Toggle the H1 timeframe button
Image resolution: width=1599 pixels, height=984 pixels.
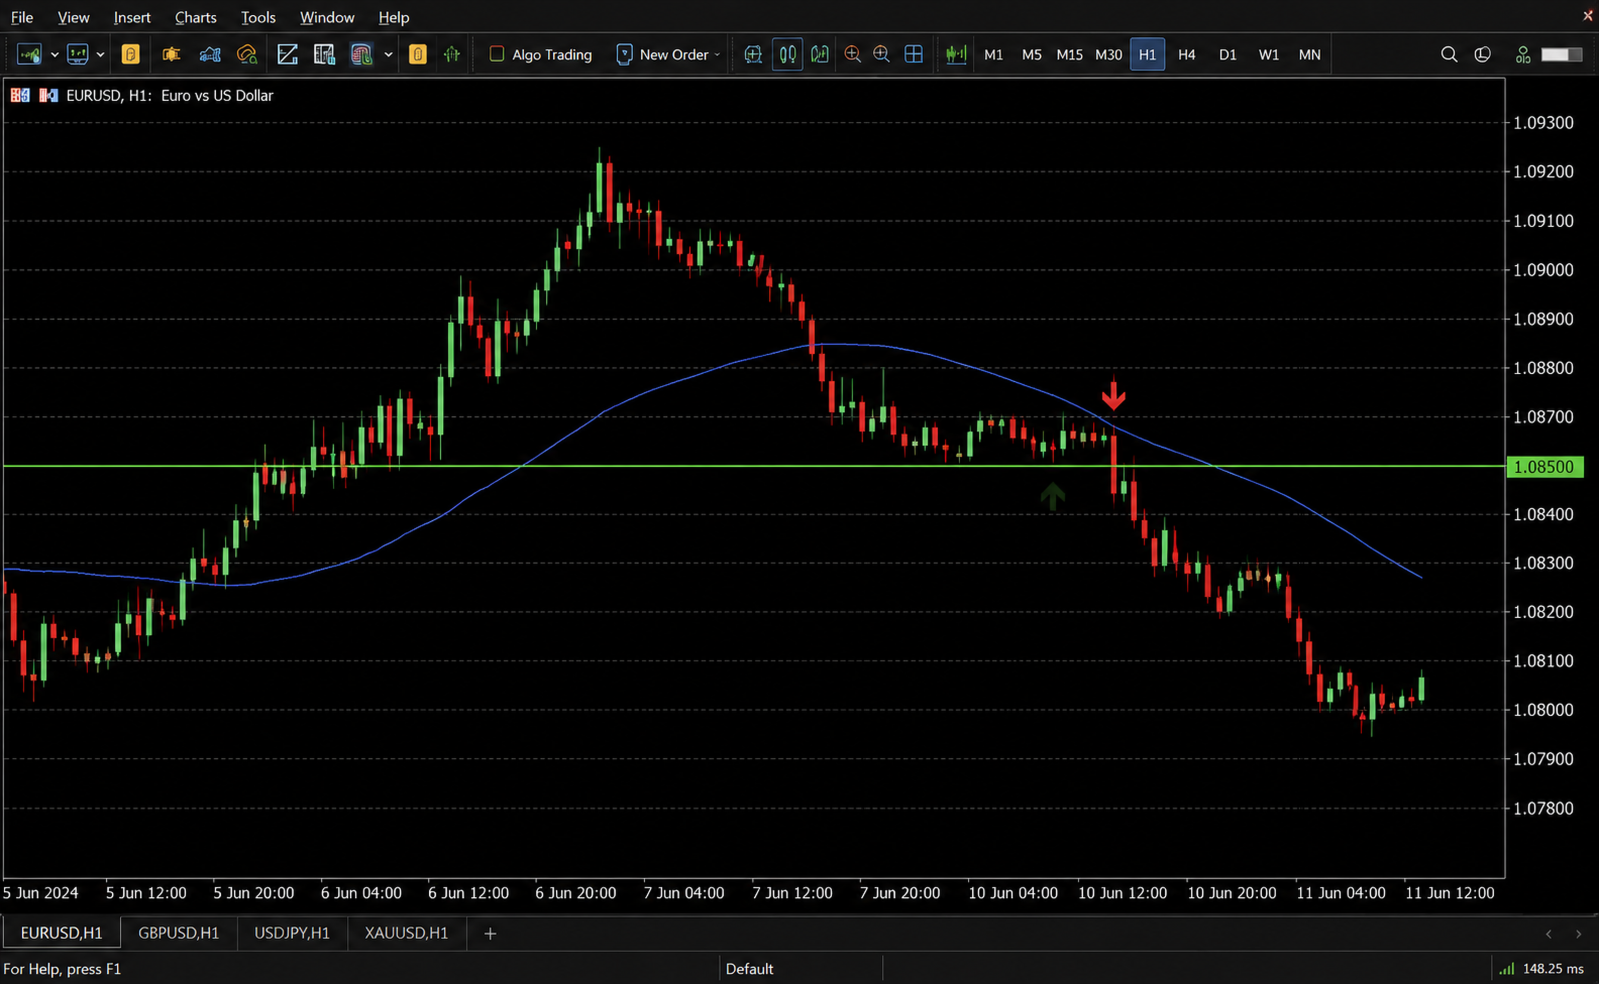click(1147, 54)
